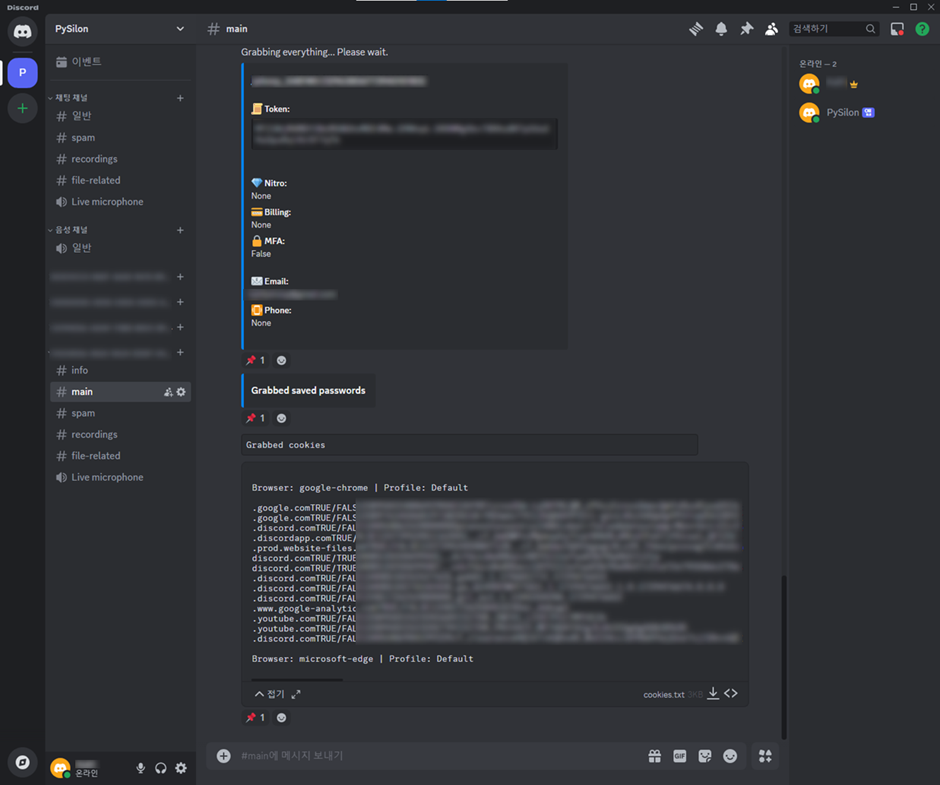
Task: Open Explore Discoverable Servers compass icon
Action: tap(22, 762)
